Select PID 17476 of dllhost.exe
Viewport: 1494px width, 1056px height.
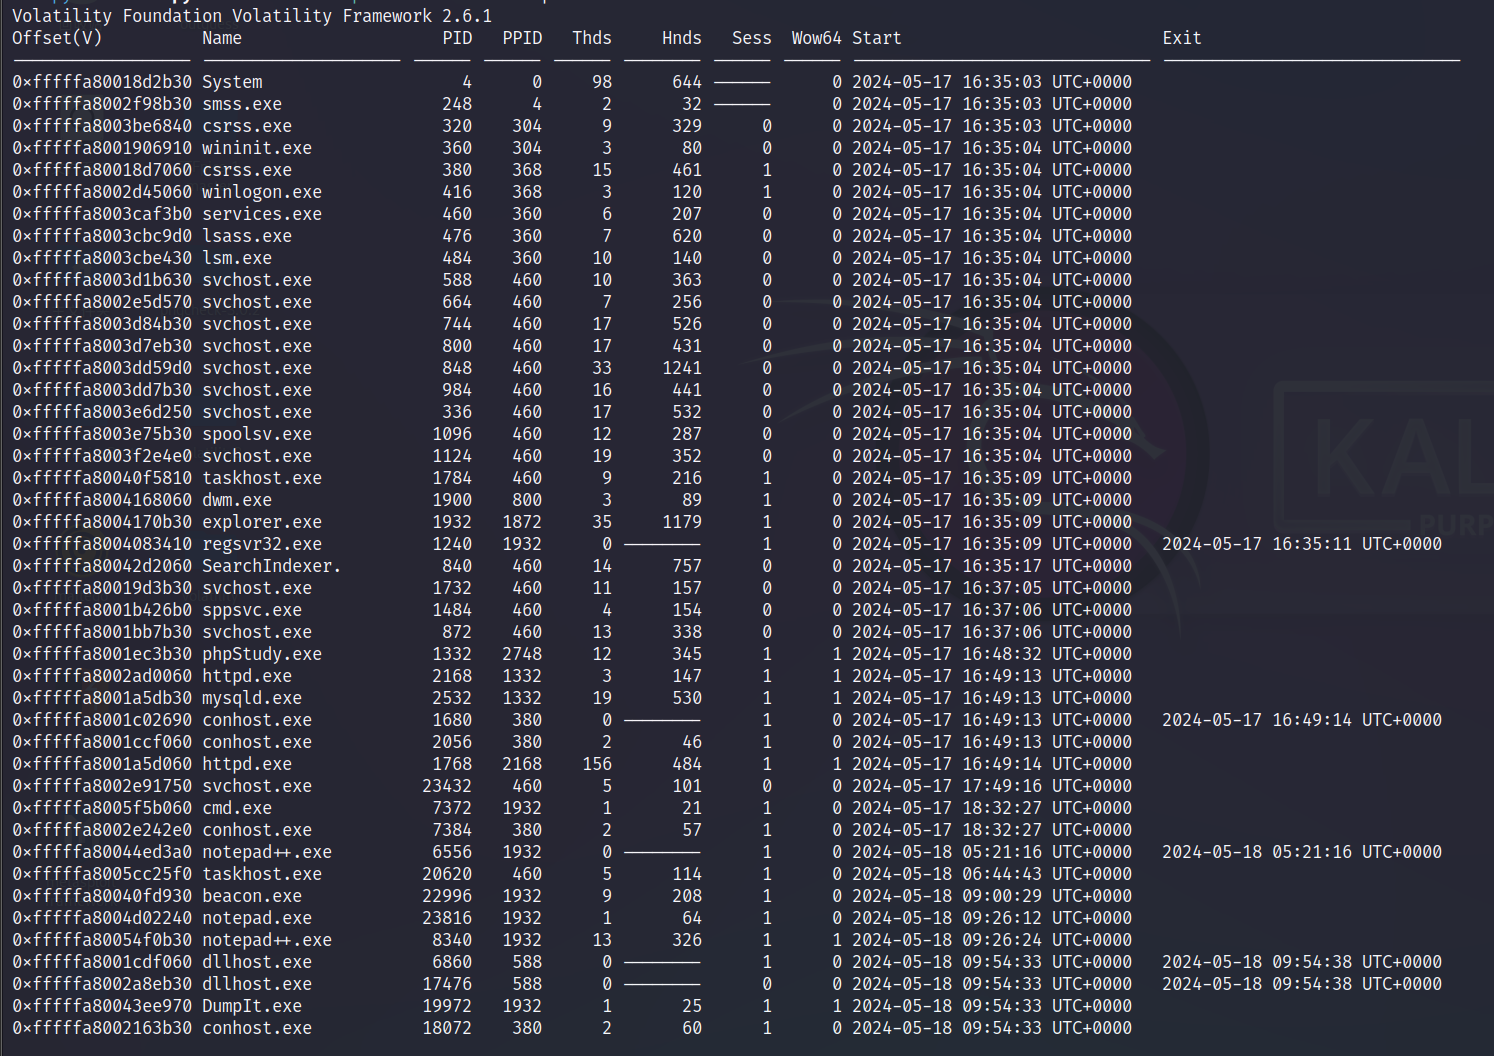(447, 984)
